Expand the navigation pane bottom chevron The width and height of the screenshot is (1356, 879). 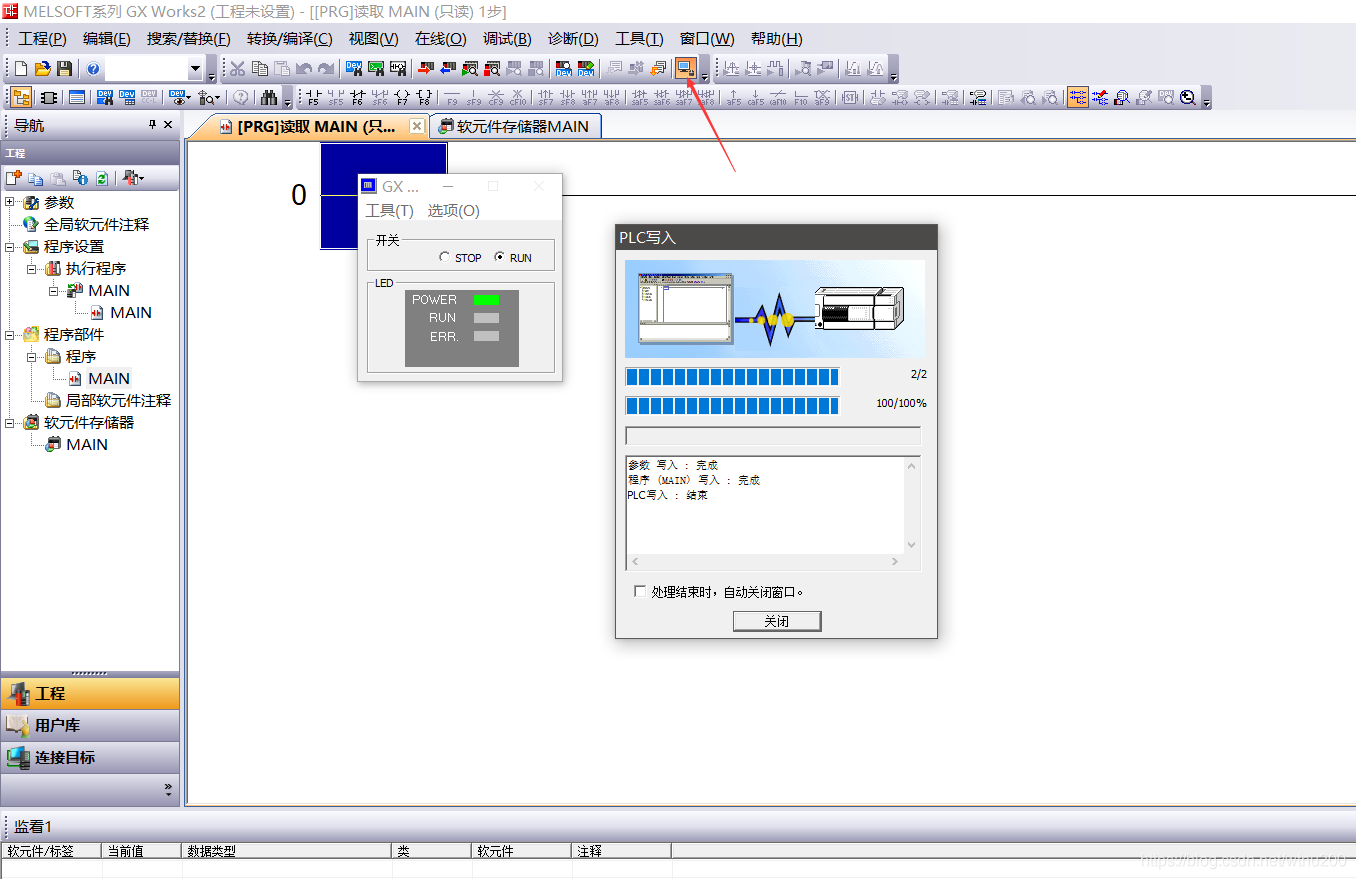[x=168, y=788]
